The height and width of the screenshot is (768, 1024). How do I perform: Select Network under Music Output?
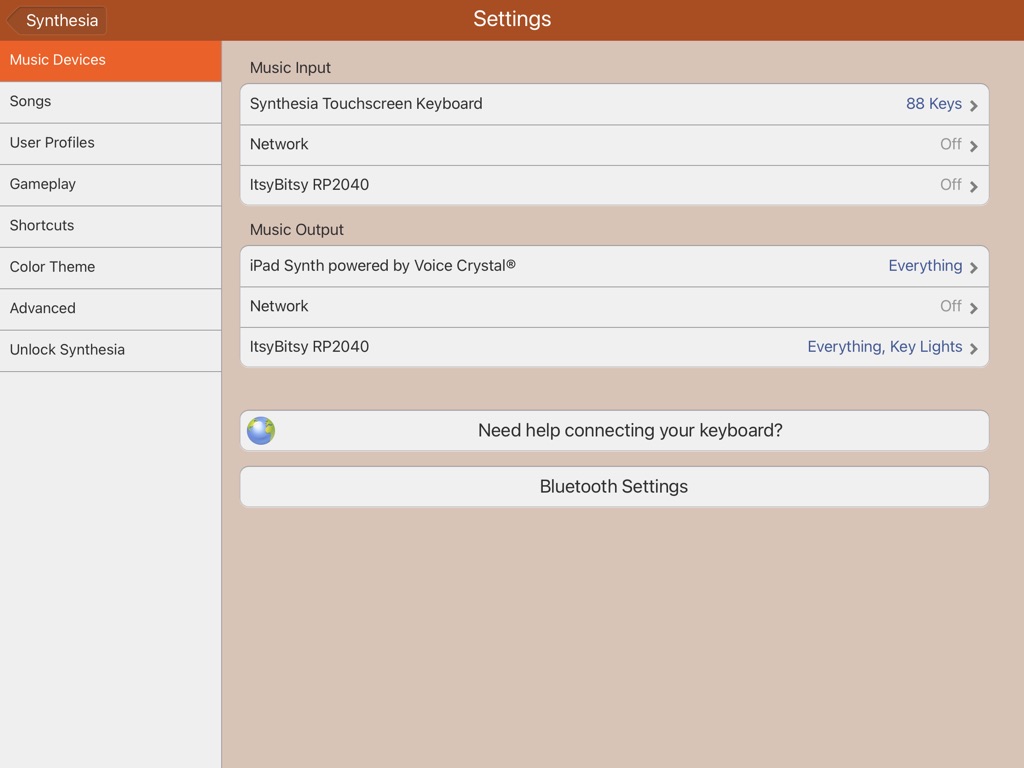pos(614,307)
